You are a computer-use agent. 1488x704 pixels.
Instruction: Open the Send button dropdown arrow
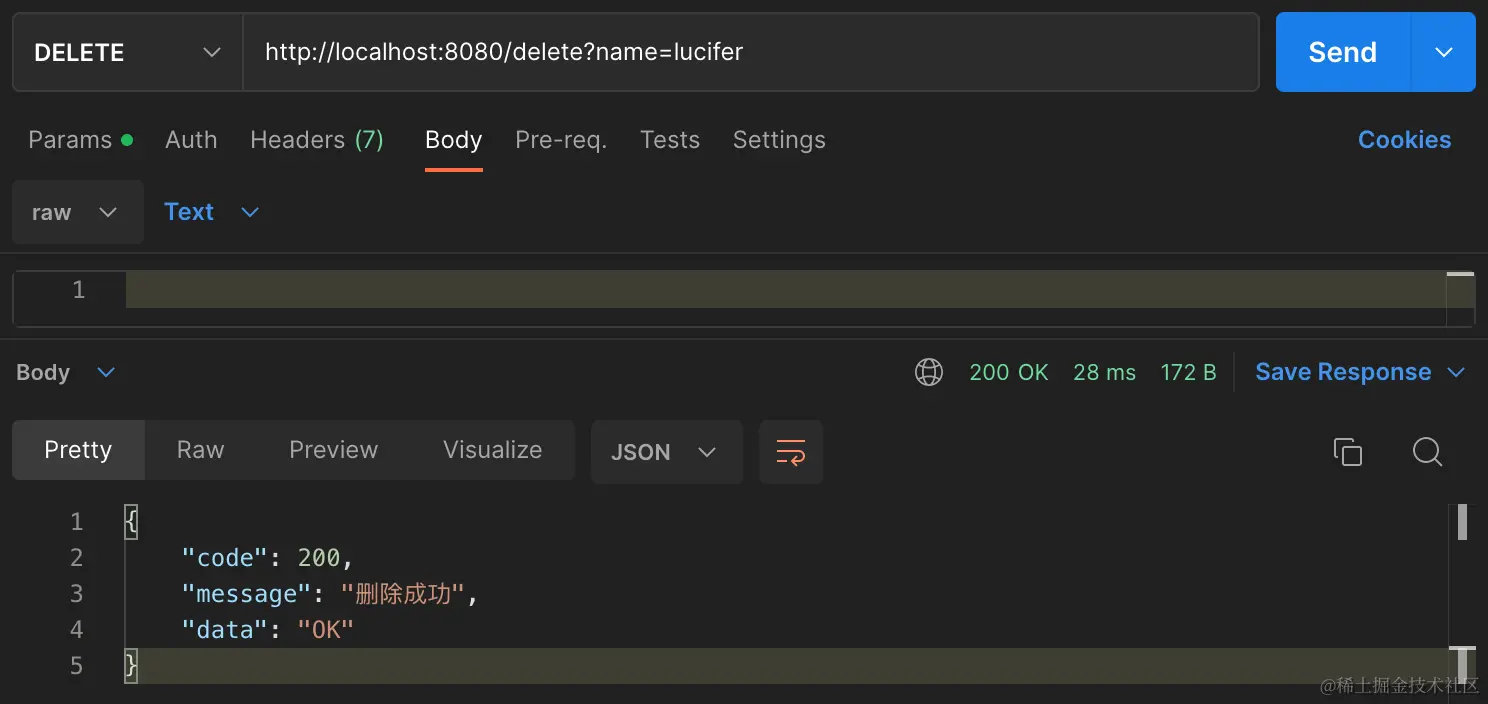[1443, 52]
